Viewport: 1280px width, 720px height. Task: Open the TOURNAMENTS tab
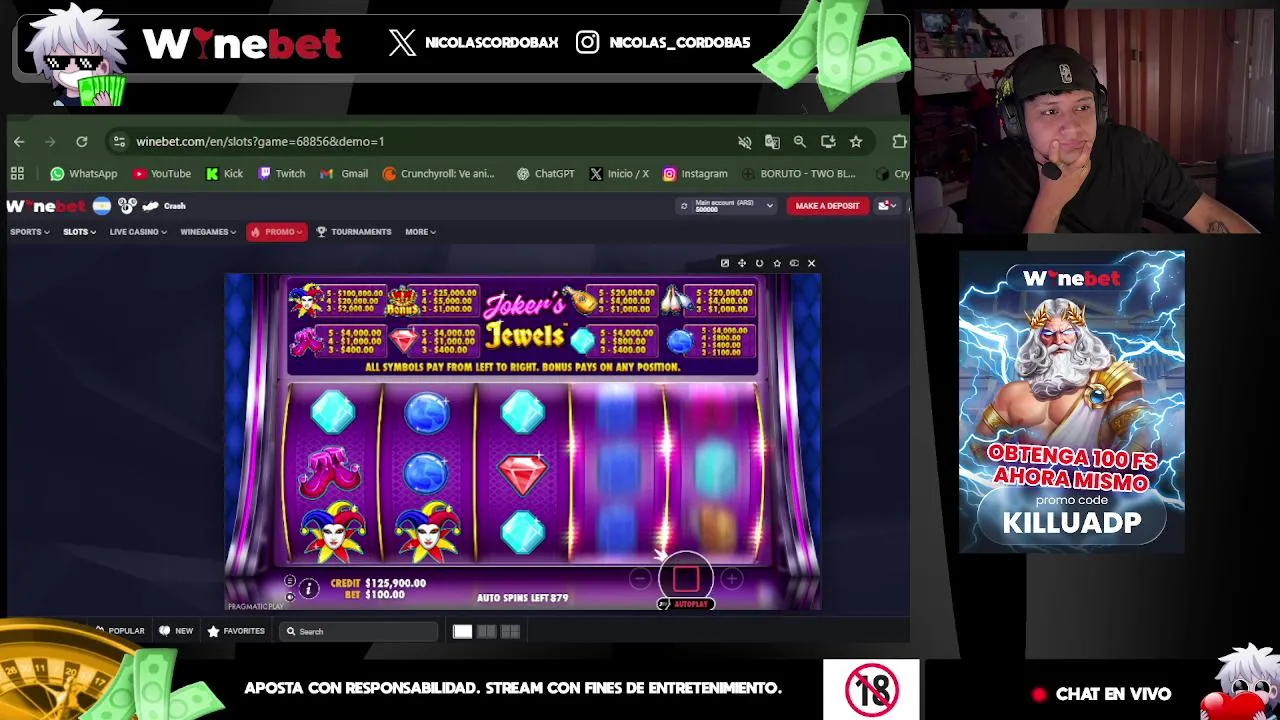353,232
